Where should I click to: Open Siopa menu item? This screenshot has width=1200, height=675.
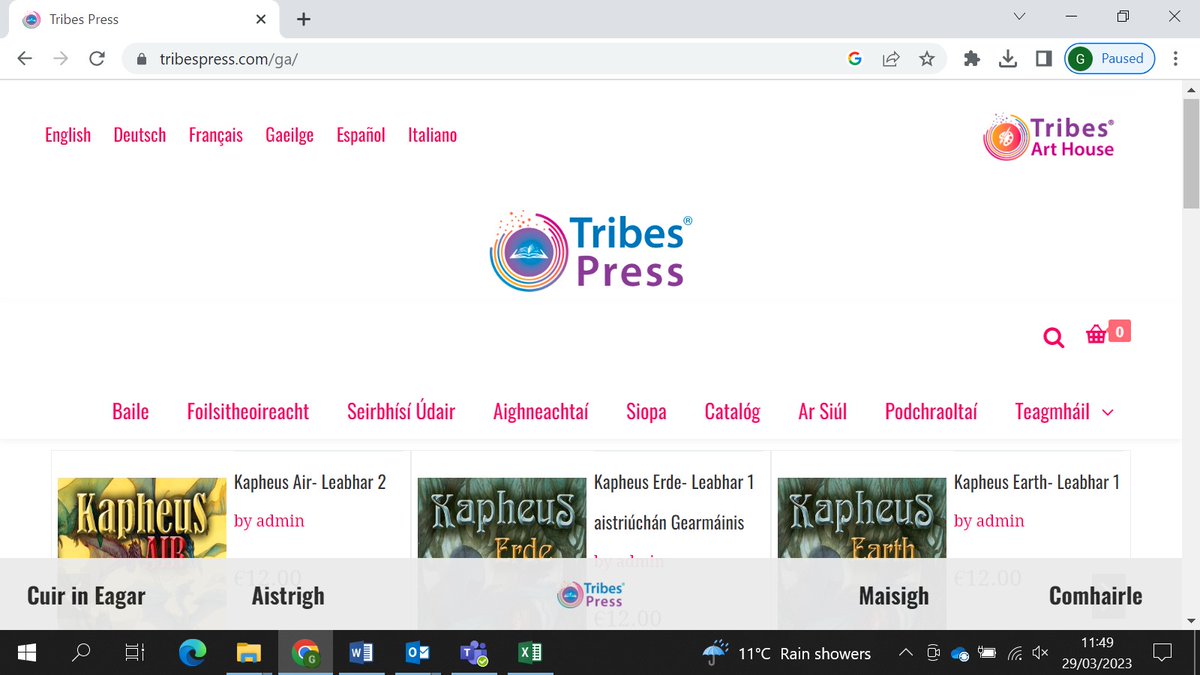coord(646,411)
